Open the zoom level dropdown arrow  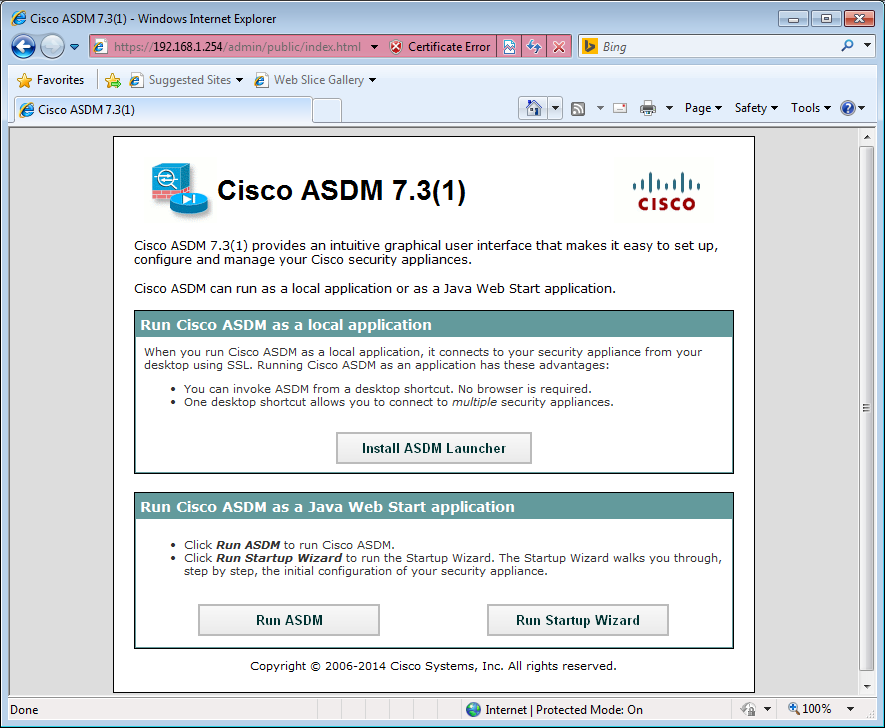point(849,709)
